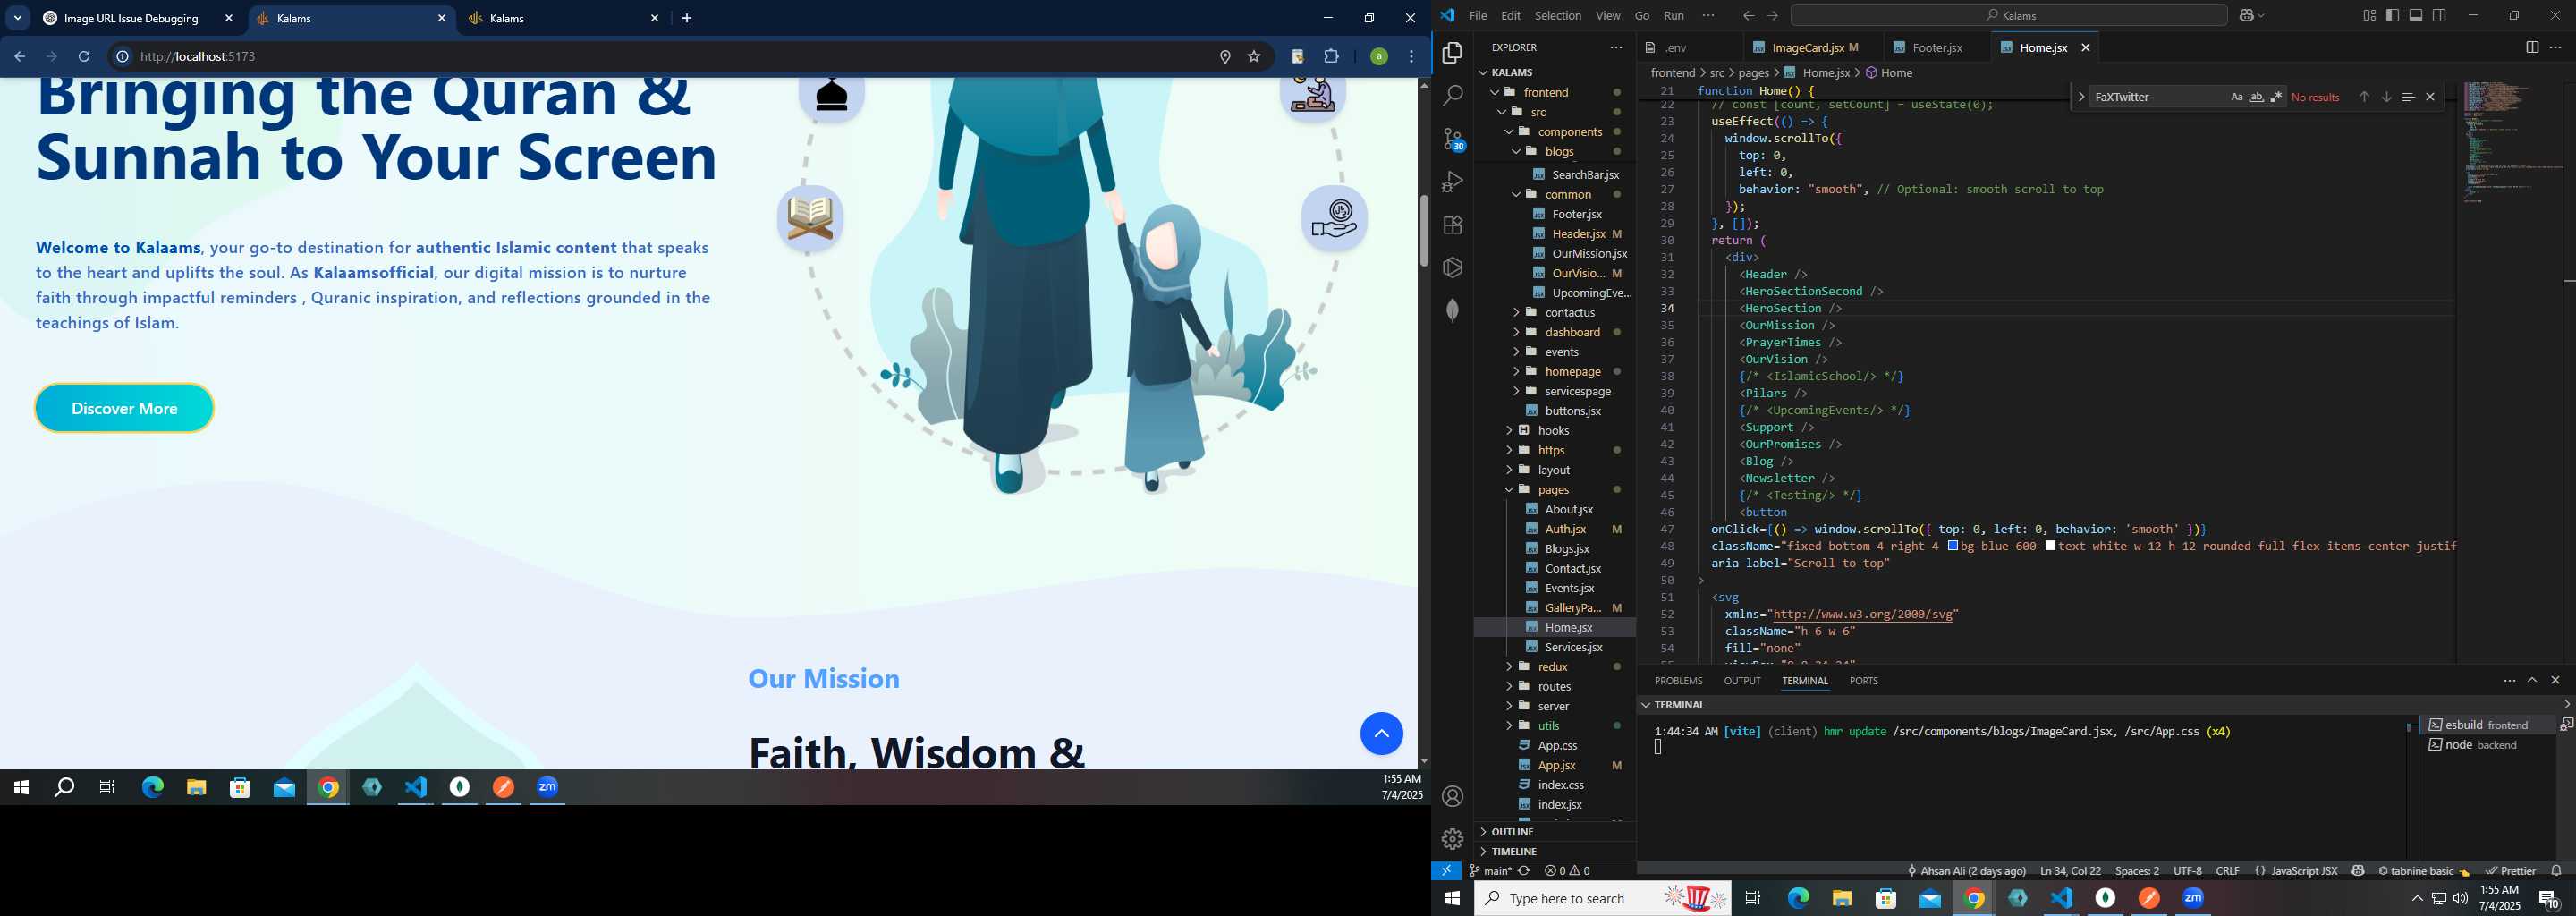Open the Explorer view in VS Code activity bar

click(1453, 53)
